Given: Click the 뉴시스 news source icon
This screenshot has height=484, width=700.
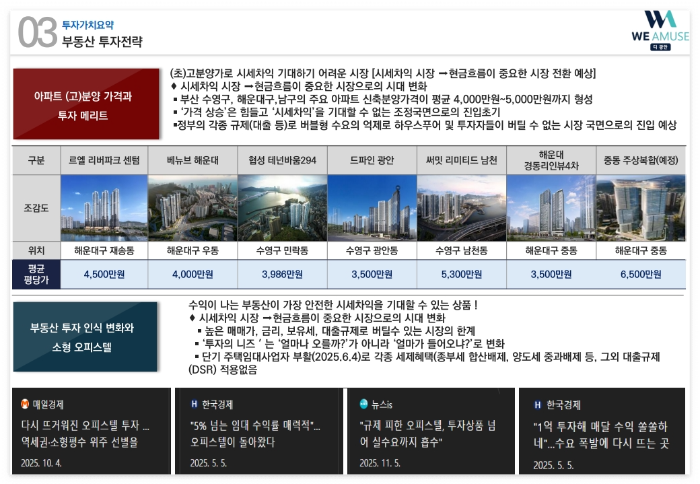Looking at the screenshot, I should pos(363,404).
